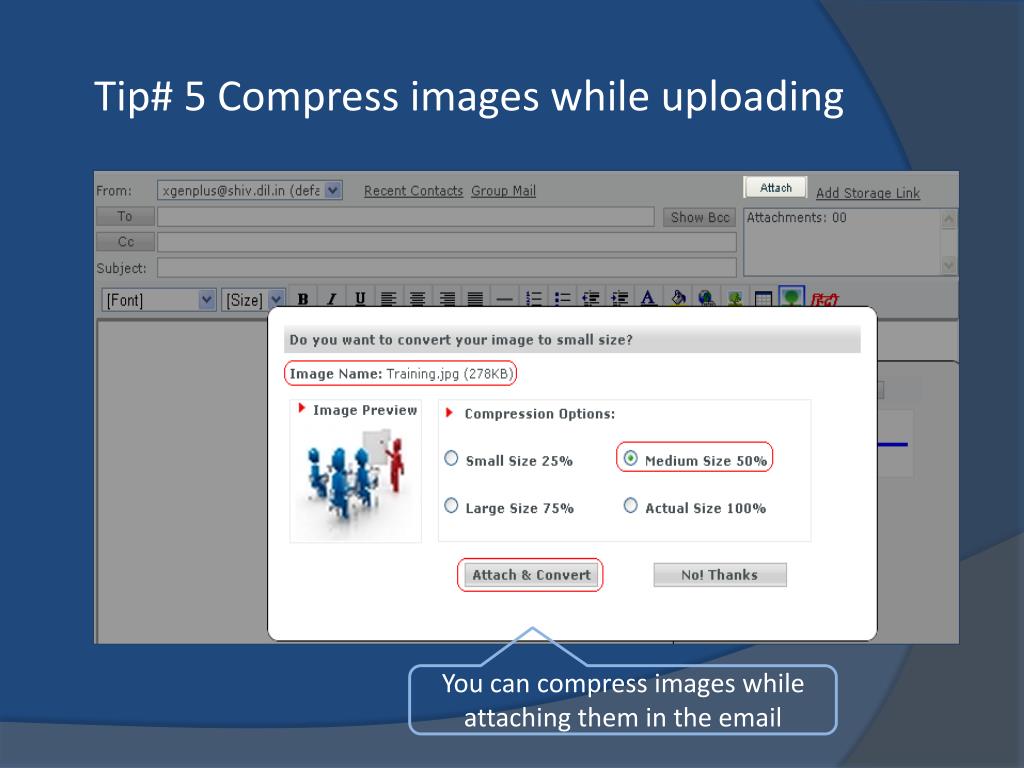Viewport: 1024px width, 768px height.
Task: Center align text in editor toolbar
Action: 417,299
